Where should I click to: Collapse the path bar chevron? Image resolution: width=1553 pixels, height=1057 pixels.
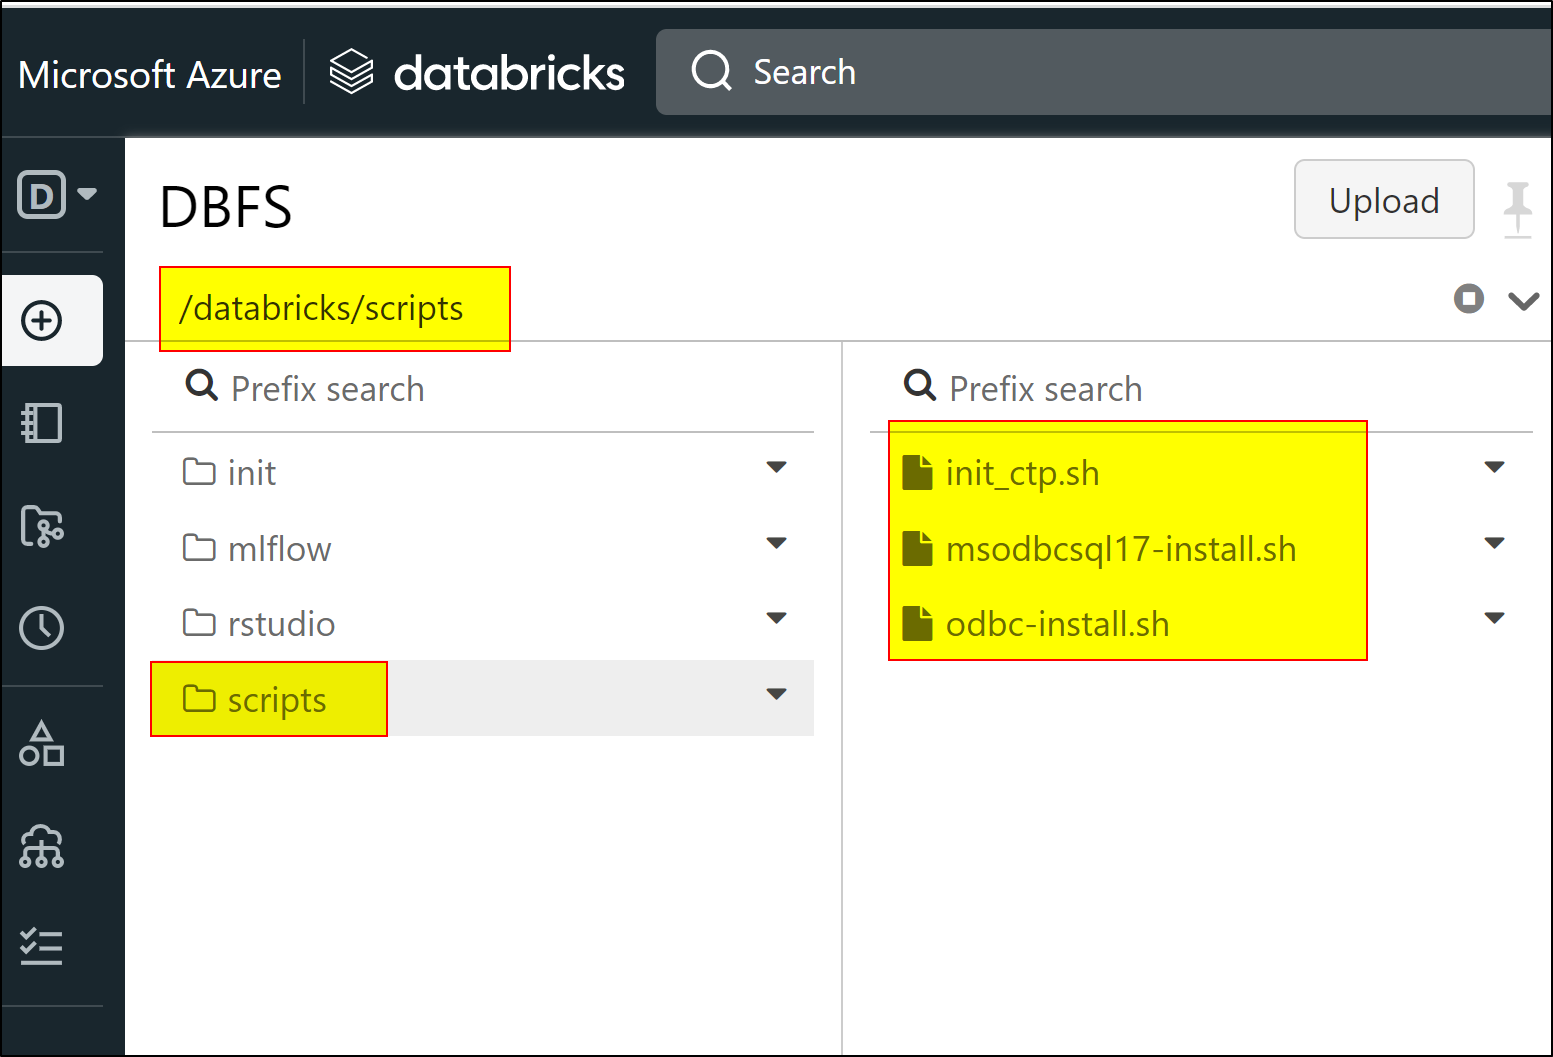[1523, 300]
